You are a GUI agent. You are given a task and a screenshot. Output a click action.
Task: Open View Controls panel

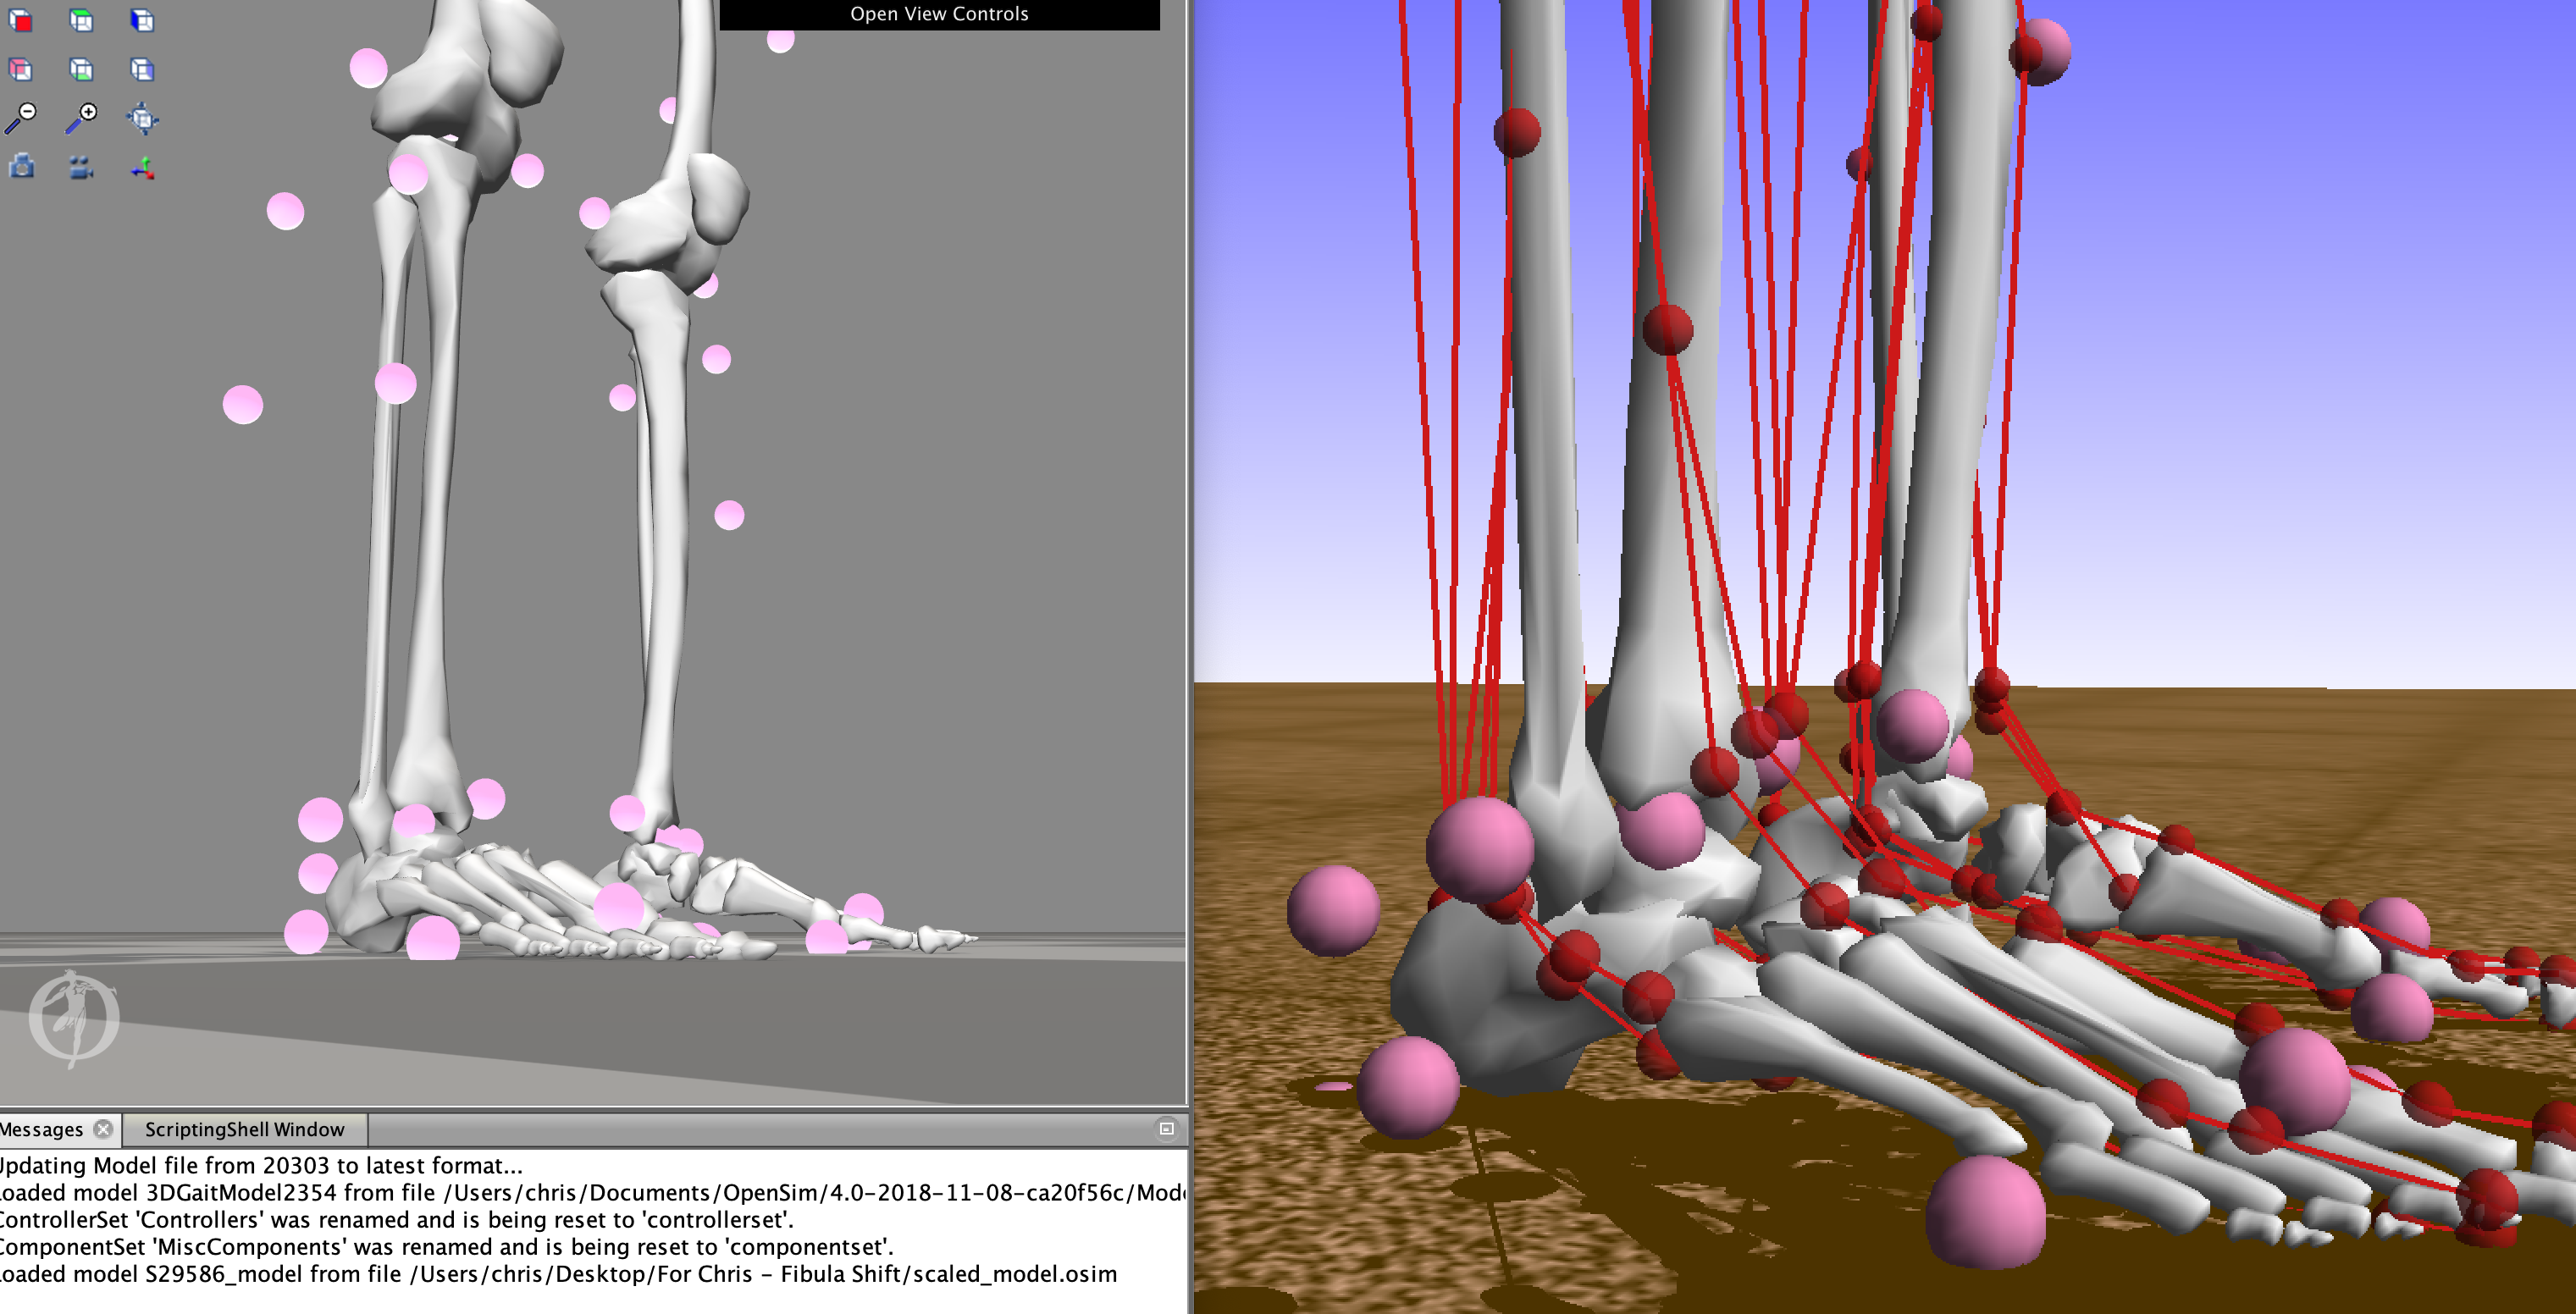click(939, 13)
